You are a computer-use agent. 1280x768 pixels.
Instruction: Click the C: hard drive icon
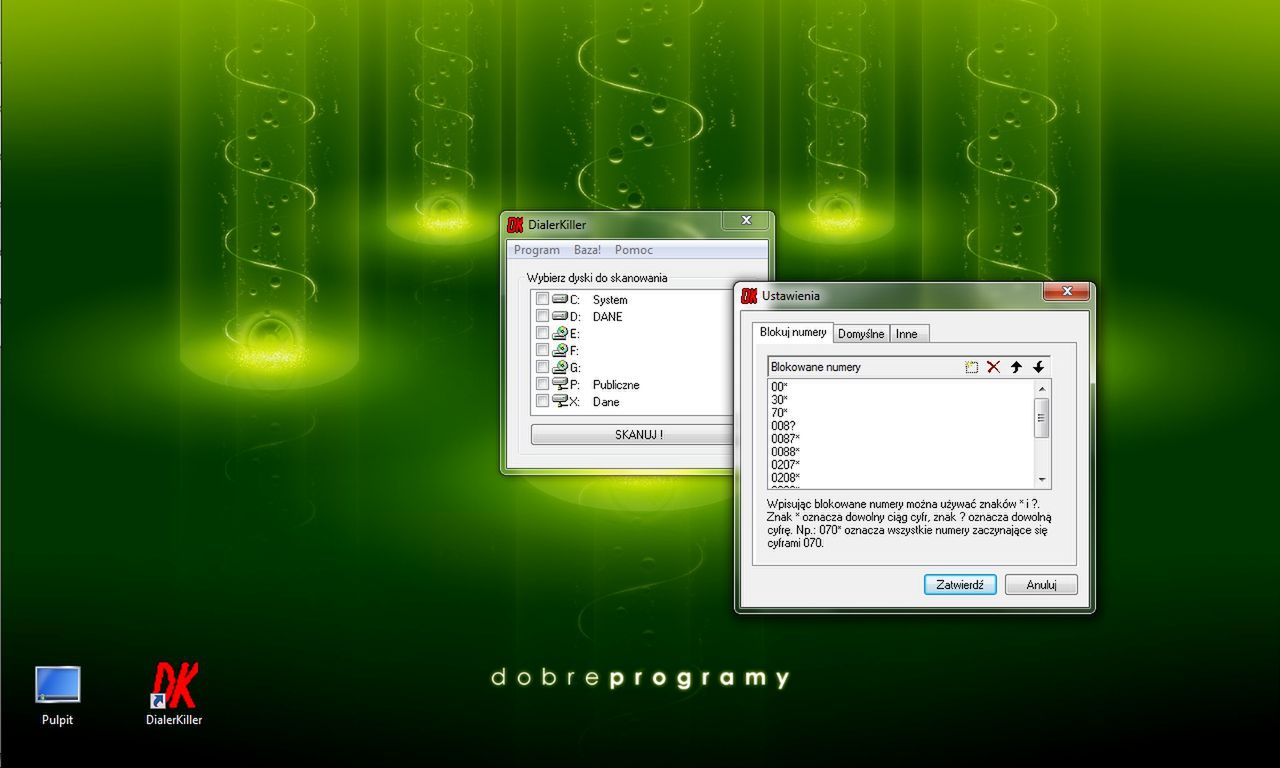click(x=560, y=299)
